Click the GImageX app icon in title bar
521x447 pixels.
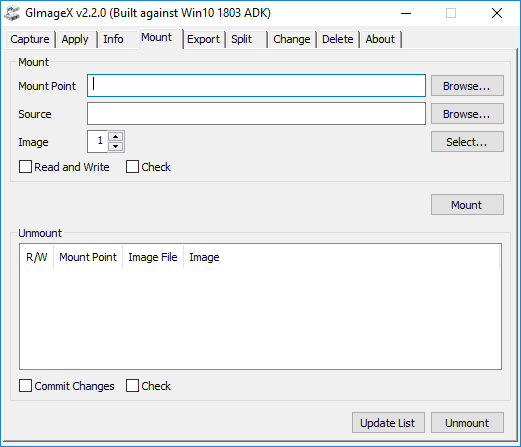point(12,13)
